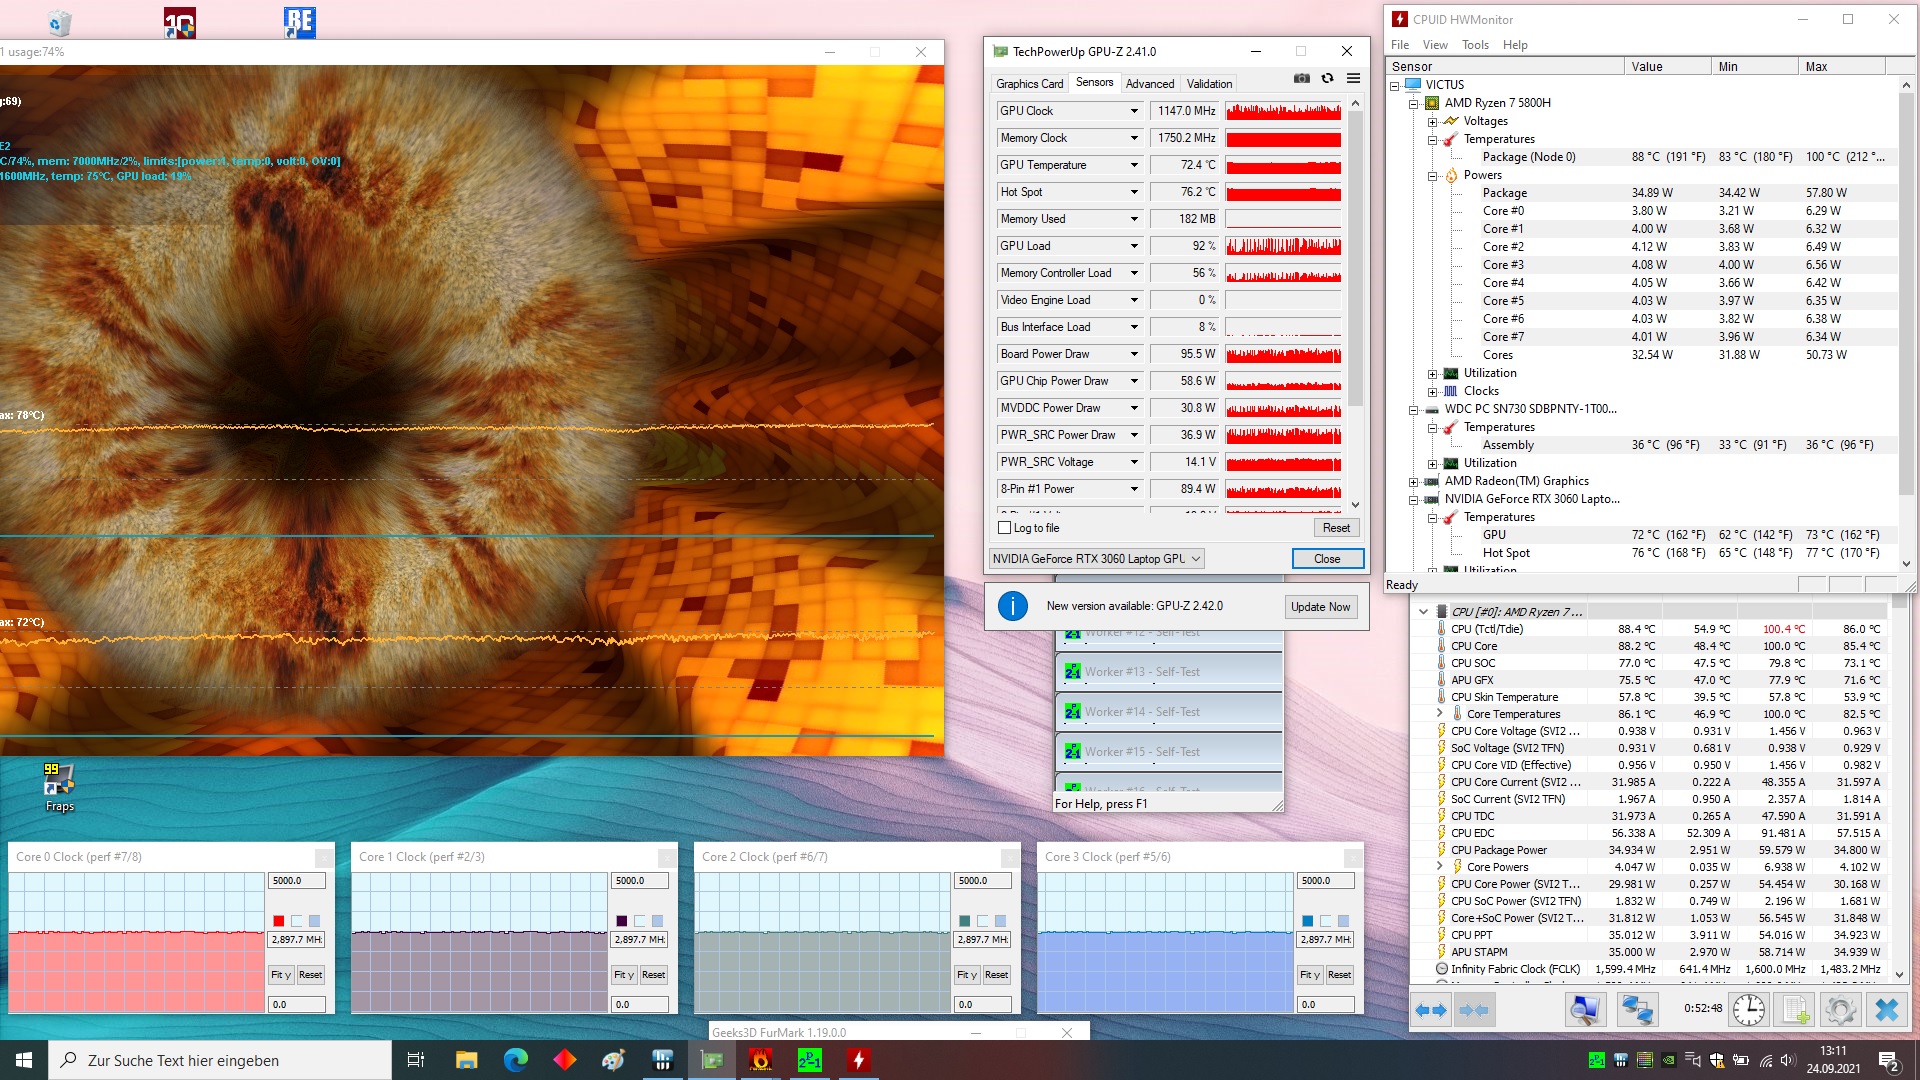The height and width of the screenshot is (1080, 1920).
Task: Click the red swatch in Core 0 Clock
Action: [279, 921]
